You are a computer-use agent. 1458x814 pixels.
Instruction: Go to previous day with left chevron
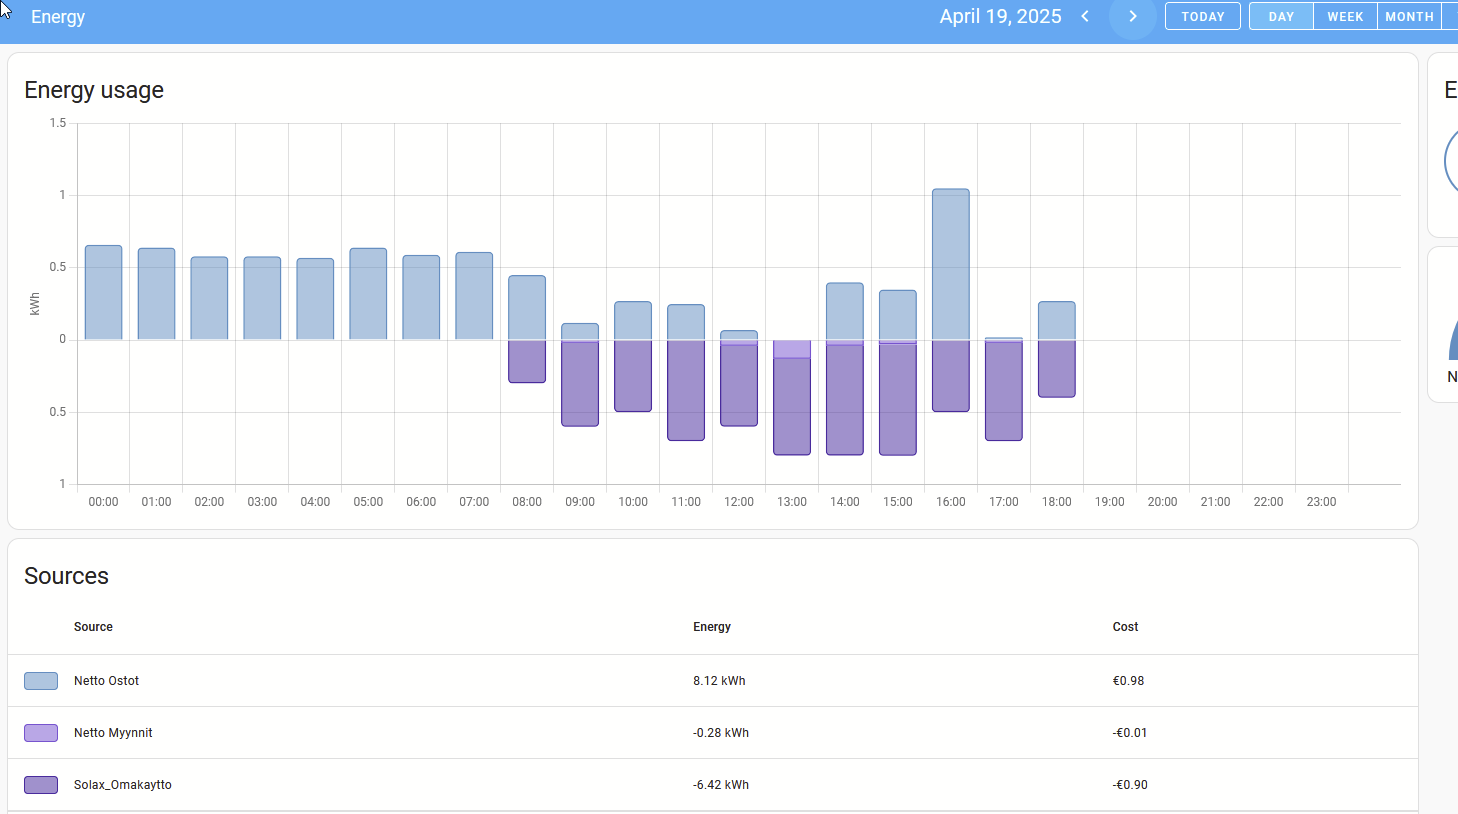(1085, 16)
